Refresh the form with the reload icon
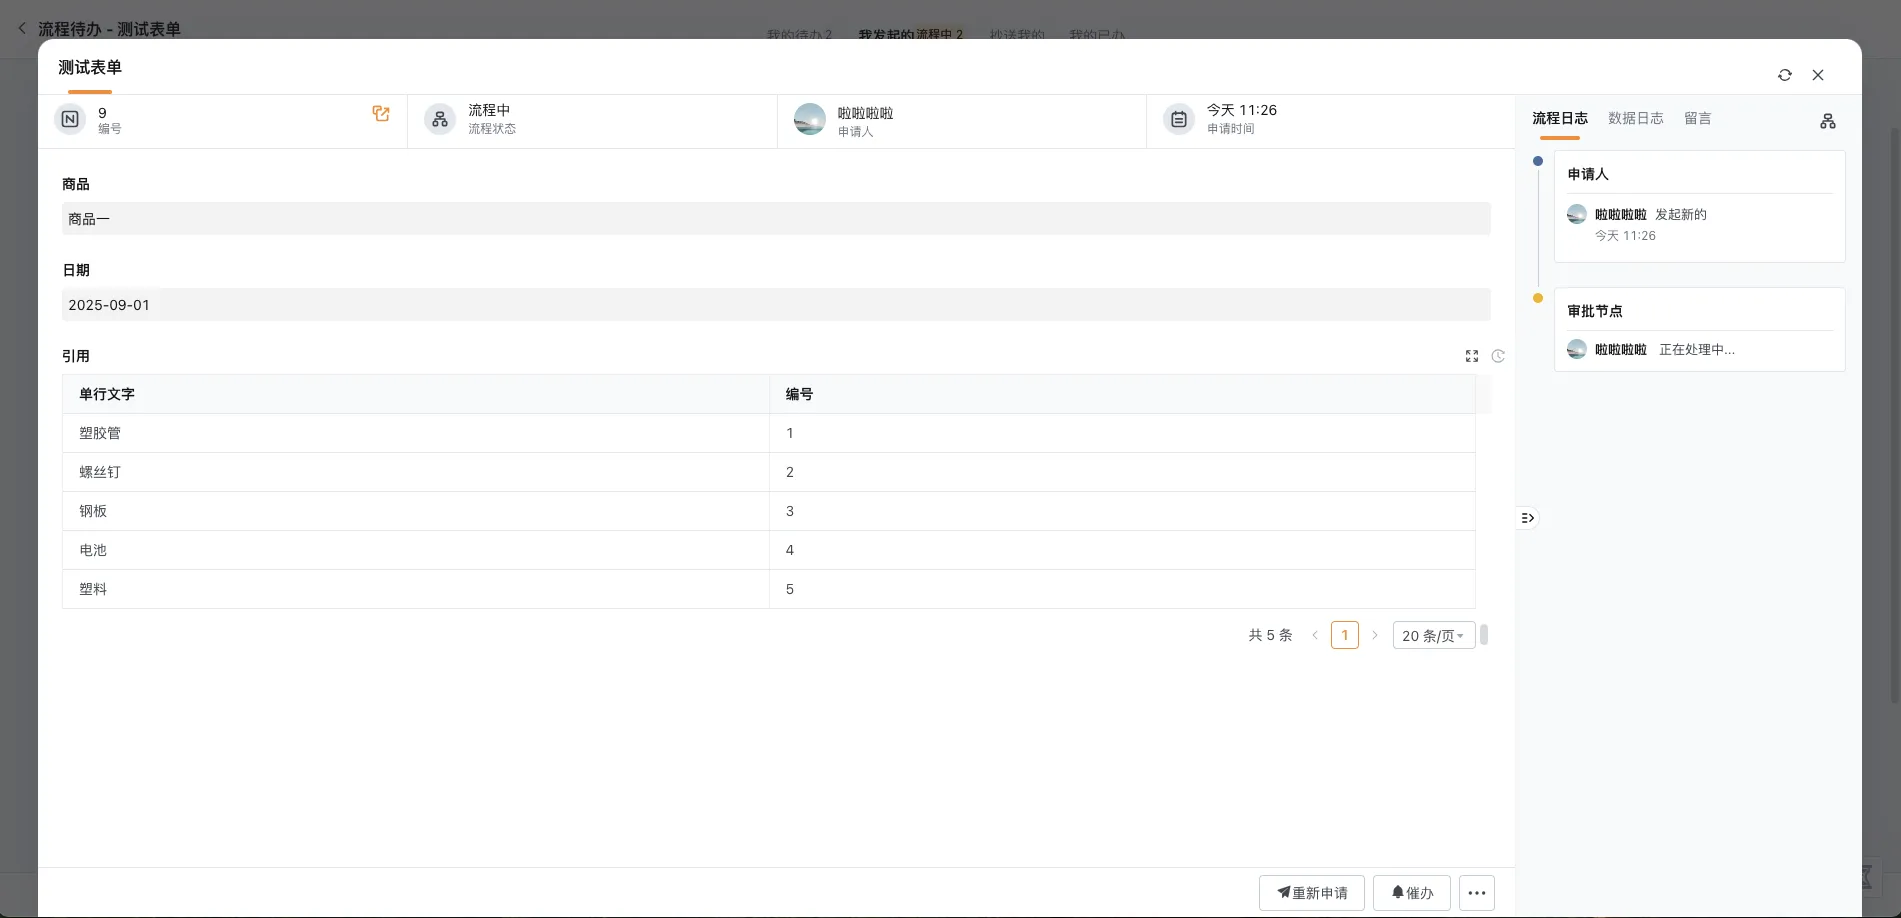The image size is (1901, 918). coord(1785,75)
